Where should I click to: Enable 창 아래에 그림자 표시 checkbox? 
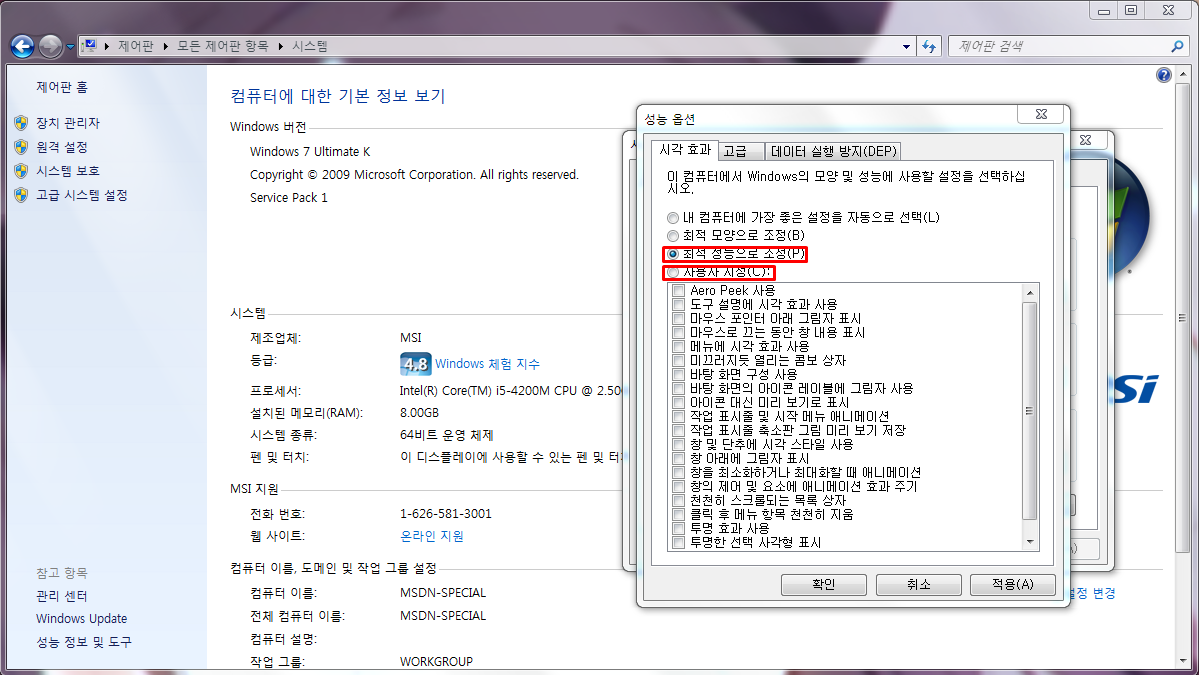click(678, 458)
